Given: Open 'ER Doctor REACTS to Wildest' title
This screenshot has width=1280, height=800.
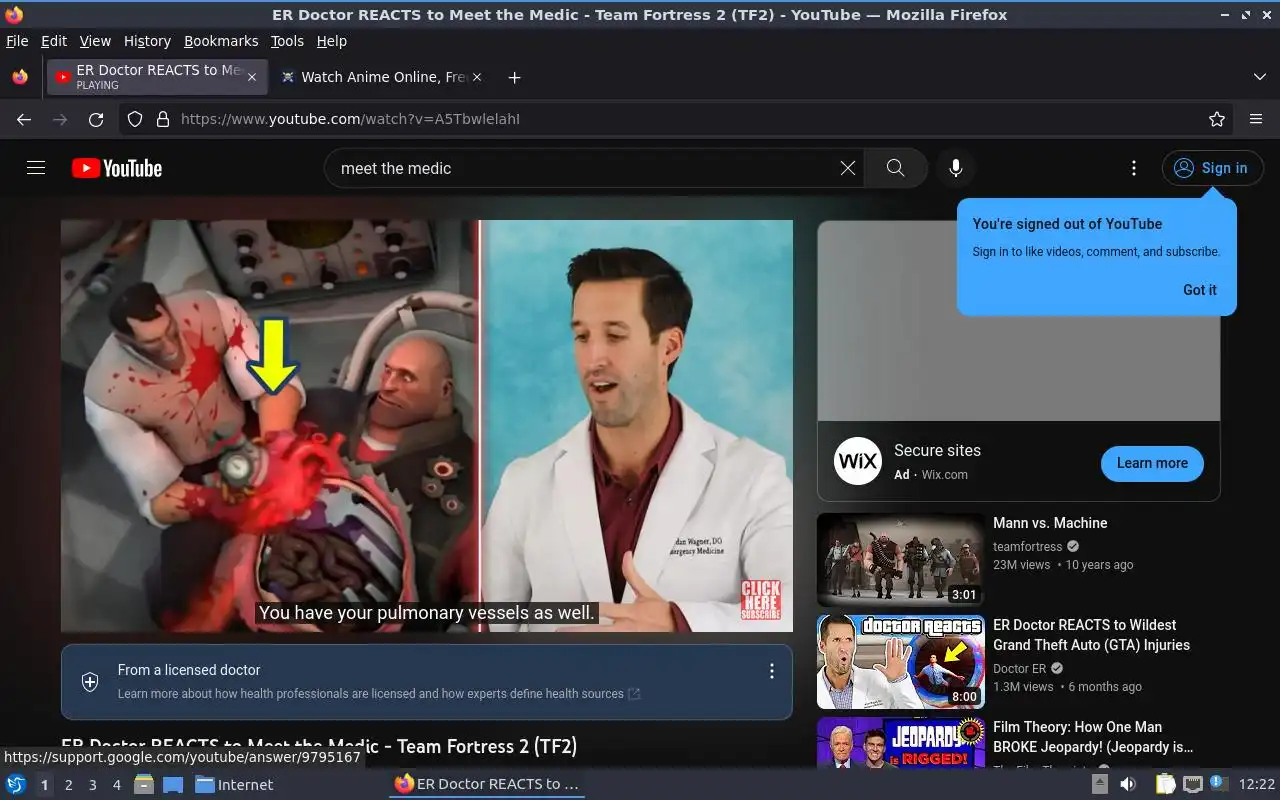Looking at the screenshot, I should [x=1091, y=635].
